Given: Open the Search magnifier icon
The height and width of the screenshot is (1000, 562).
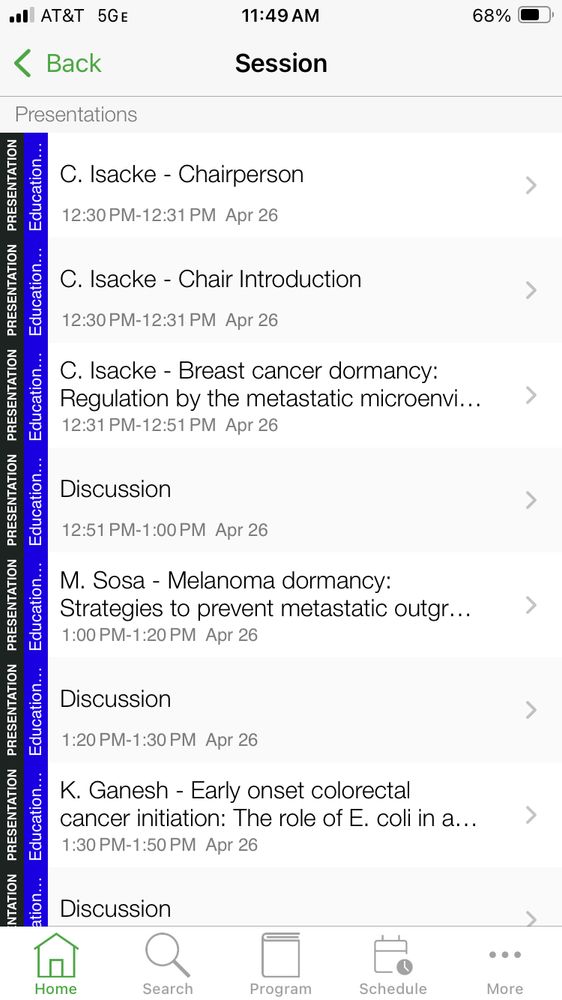Looking at the screenshot, I should (167, 955).
